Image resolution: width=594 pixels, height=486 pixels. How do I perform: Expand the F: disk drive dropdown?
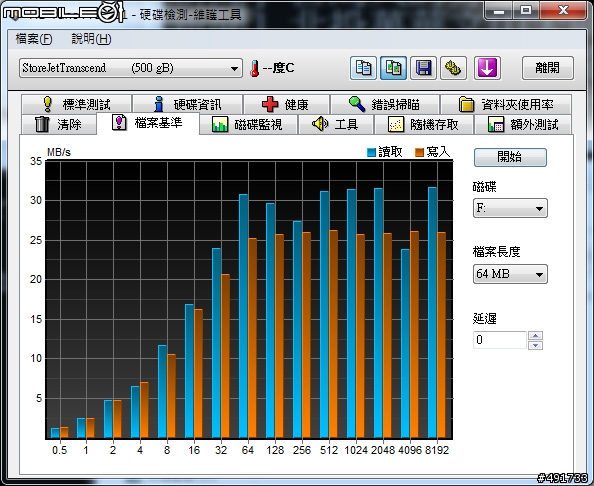tap(510, 208)
